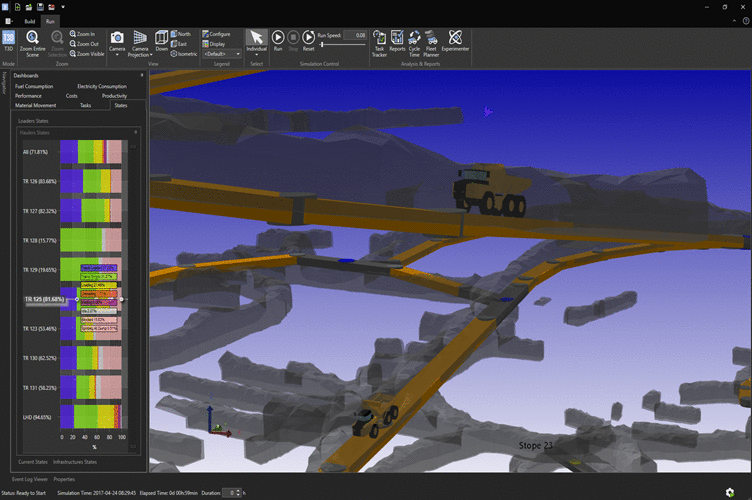Open the Camera dropdown

(x=117, y=43)
